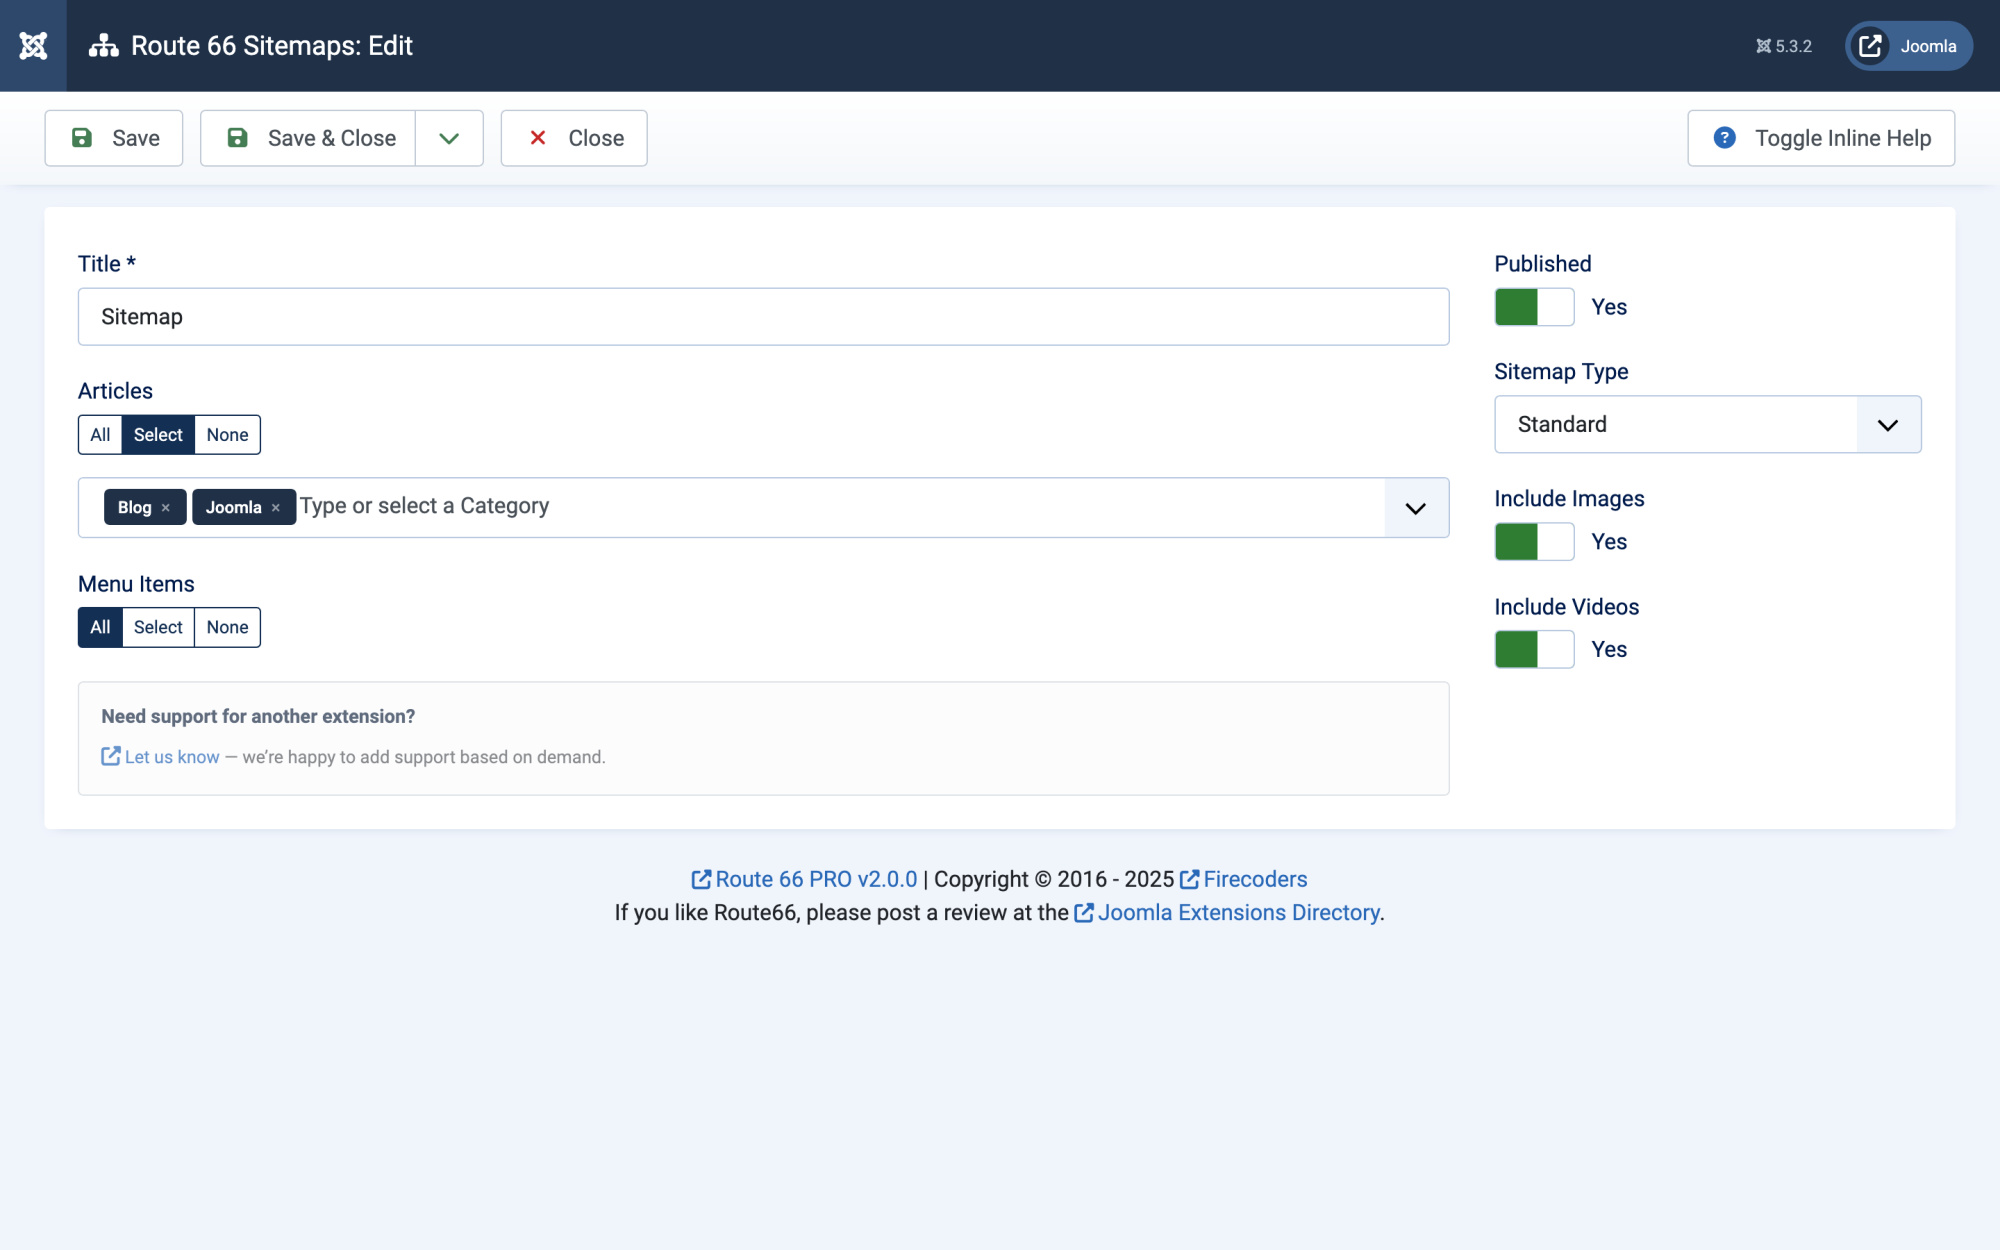The image size is (2000, 1250).
Task: Click the Need support for another extension heading
Action: 258,716
